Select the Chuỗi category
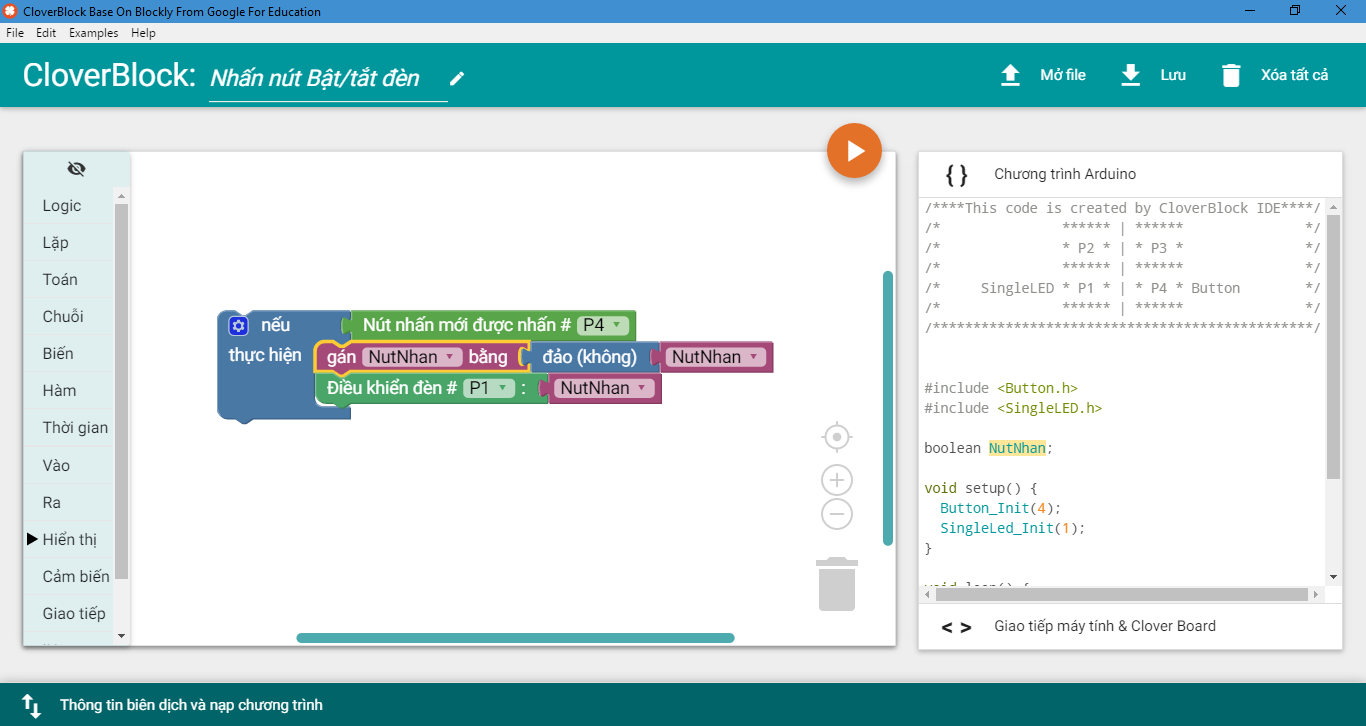1366x726 pixels. point(69,317)
